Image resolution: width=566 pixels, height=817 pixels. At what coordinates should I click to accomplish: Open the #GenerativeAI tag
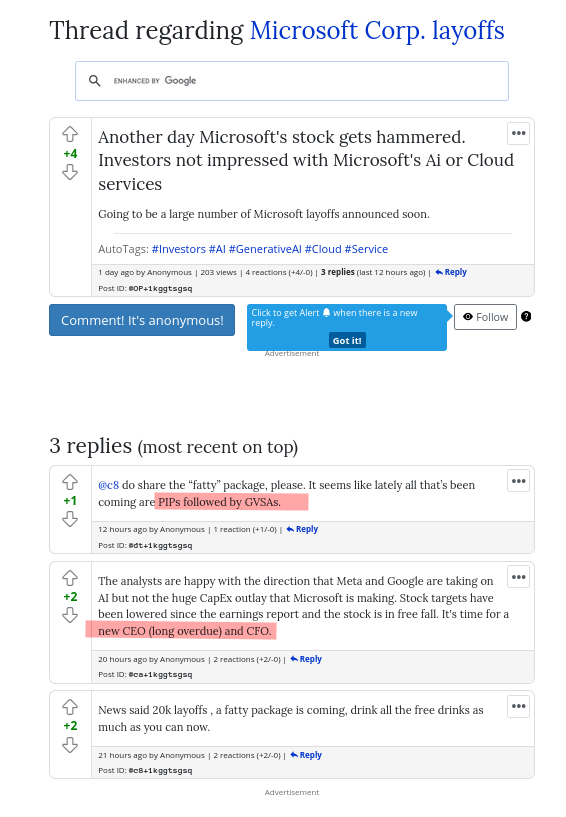point(265,249)
